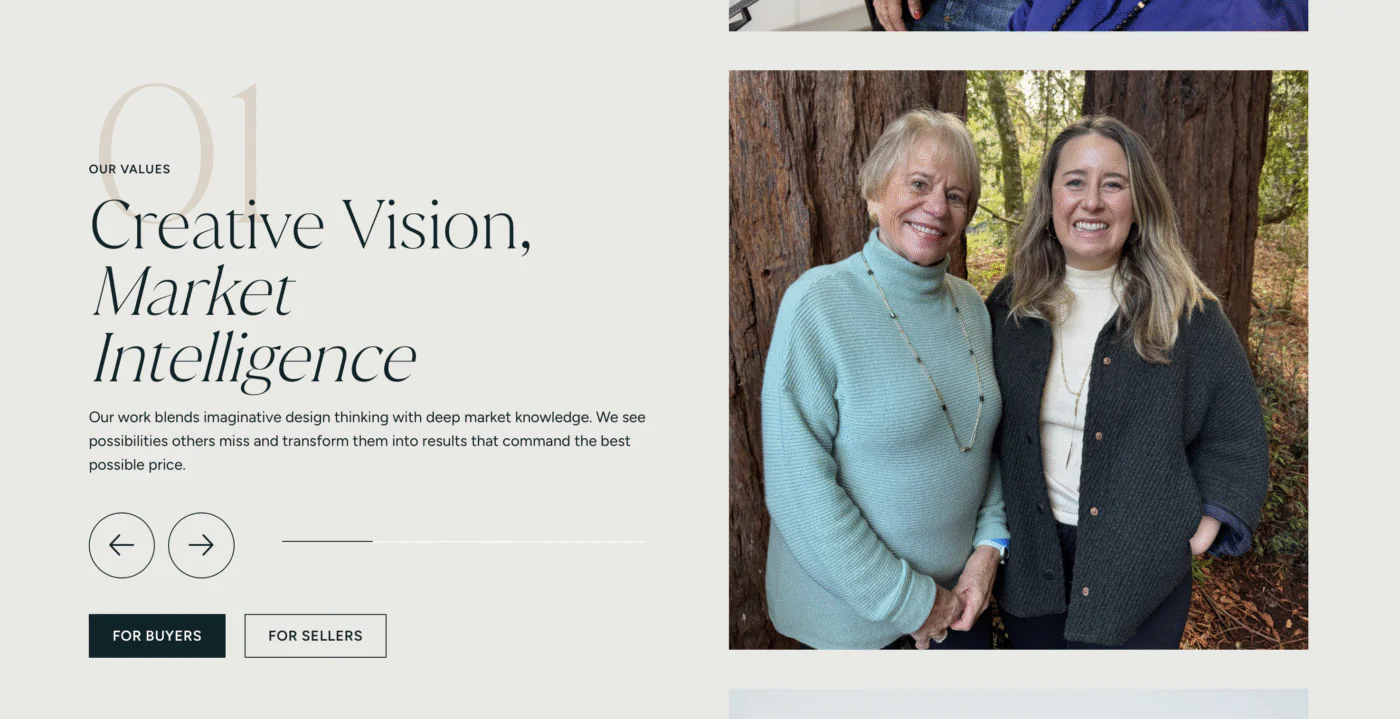The height and width of the screenshot is (719, 1400).
Task: Click the dark filled FOR BUYERS primary button
Action: click(157, 635)
